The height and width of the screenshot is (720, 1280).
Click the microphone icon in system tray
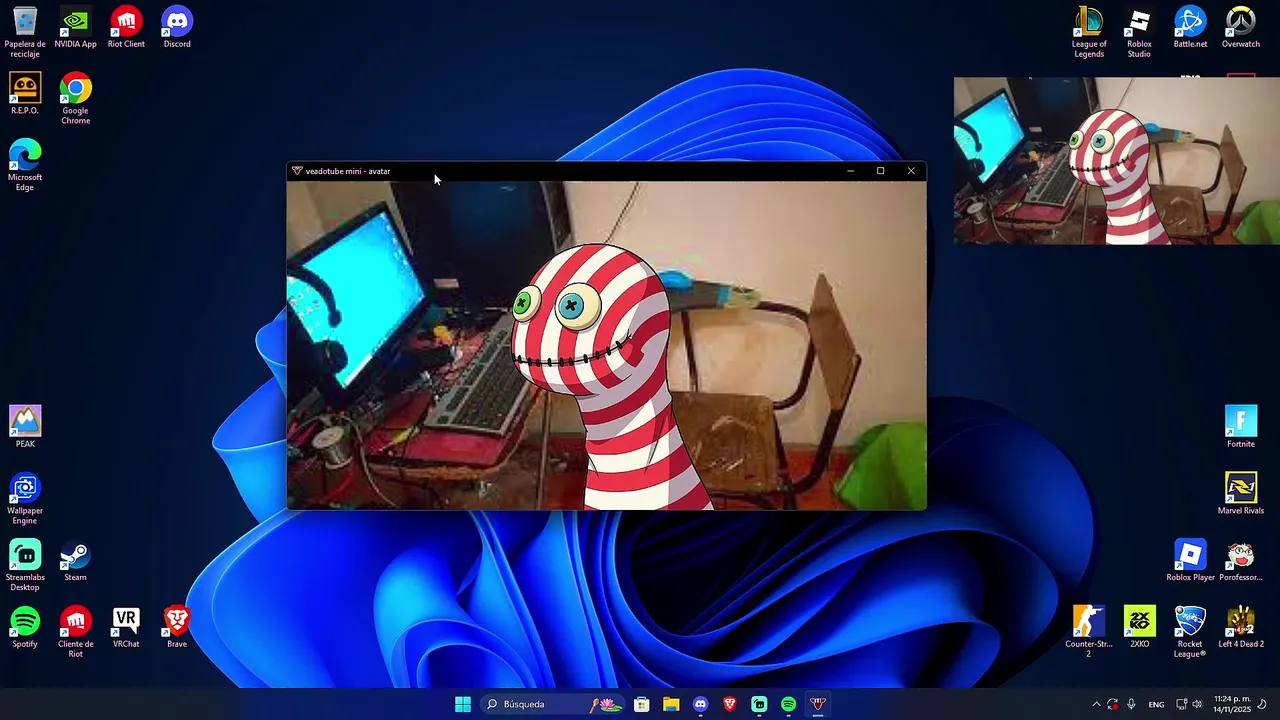(1131, 704)
